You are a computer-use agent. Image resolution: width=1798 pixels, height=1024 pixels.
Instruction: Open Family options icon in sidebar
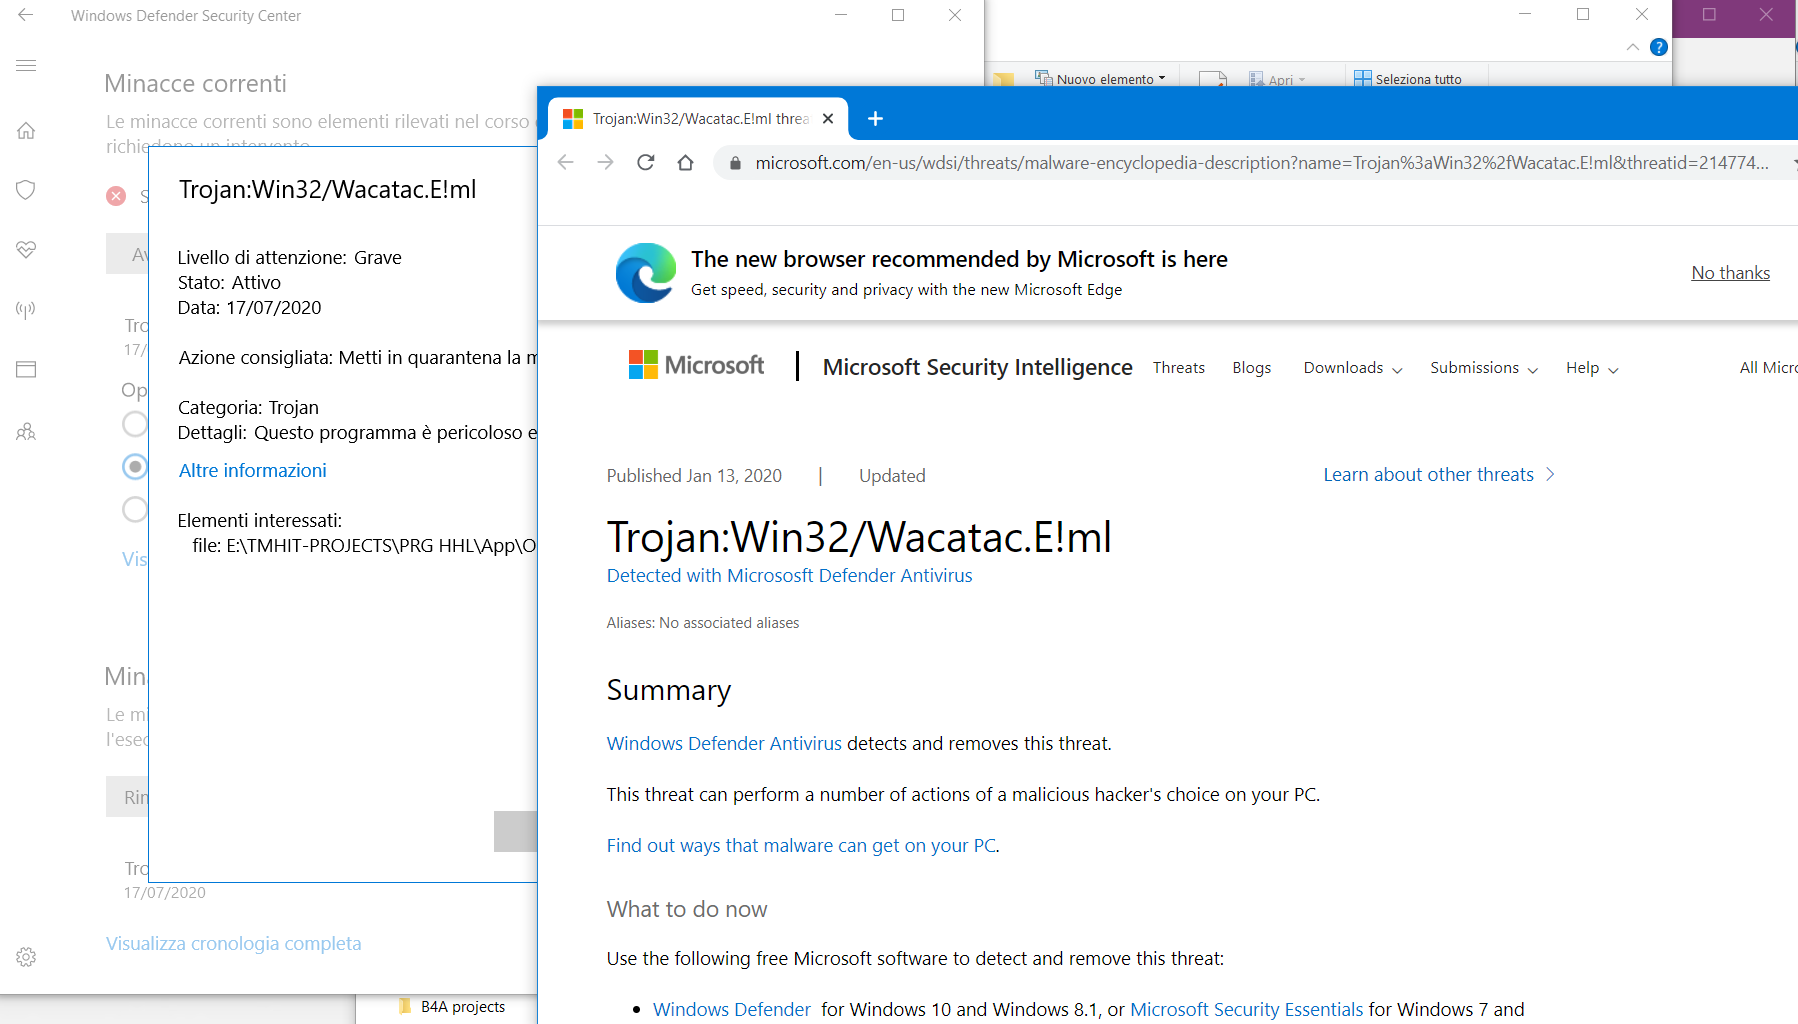click(x=26, y=431)
